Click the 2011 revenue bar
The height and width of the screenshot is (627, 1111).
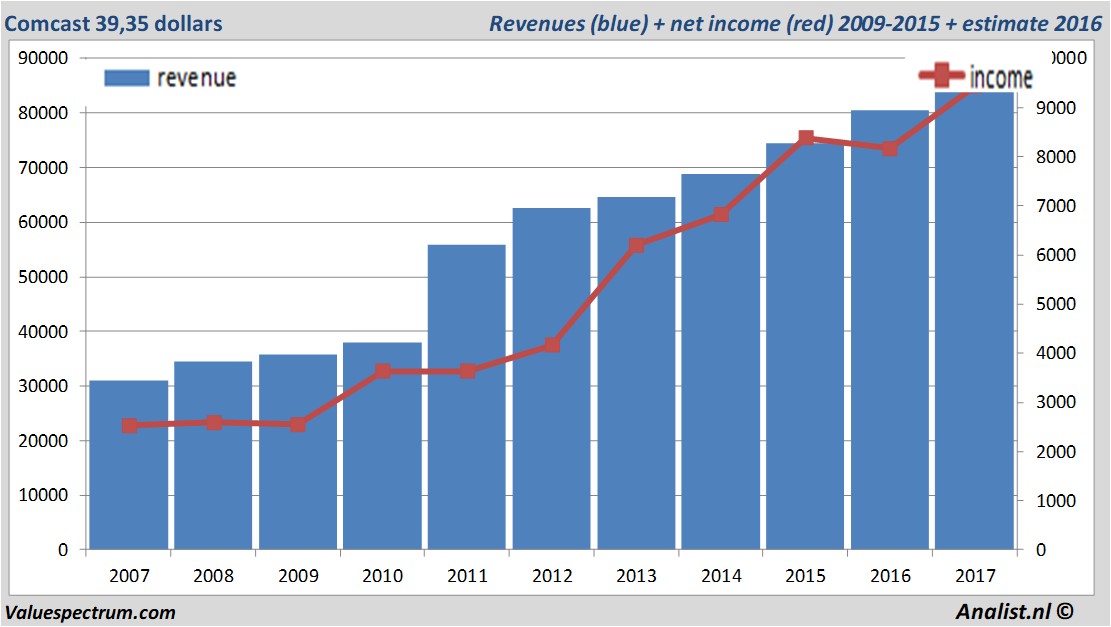click(x=467, y=400)
